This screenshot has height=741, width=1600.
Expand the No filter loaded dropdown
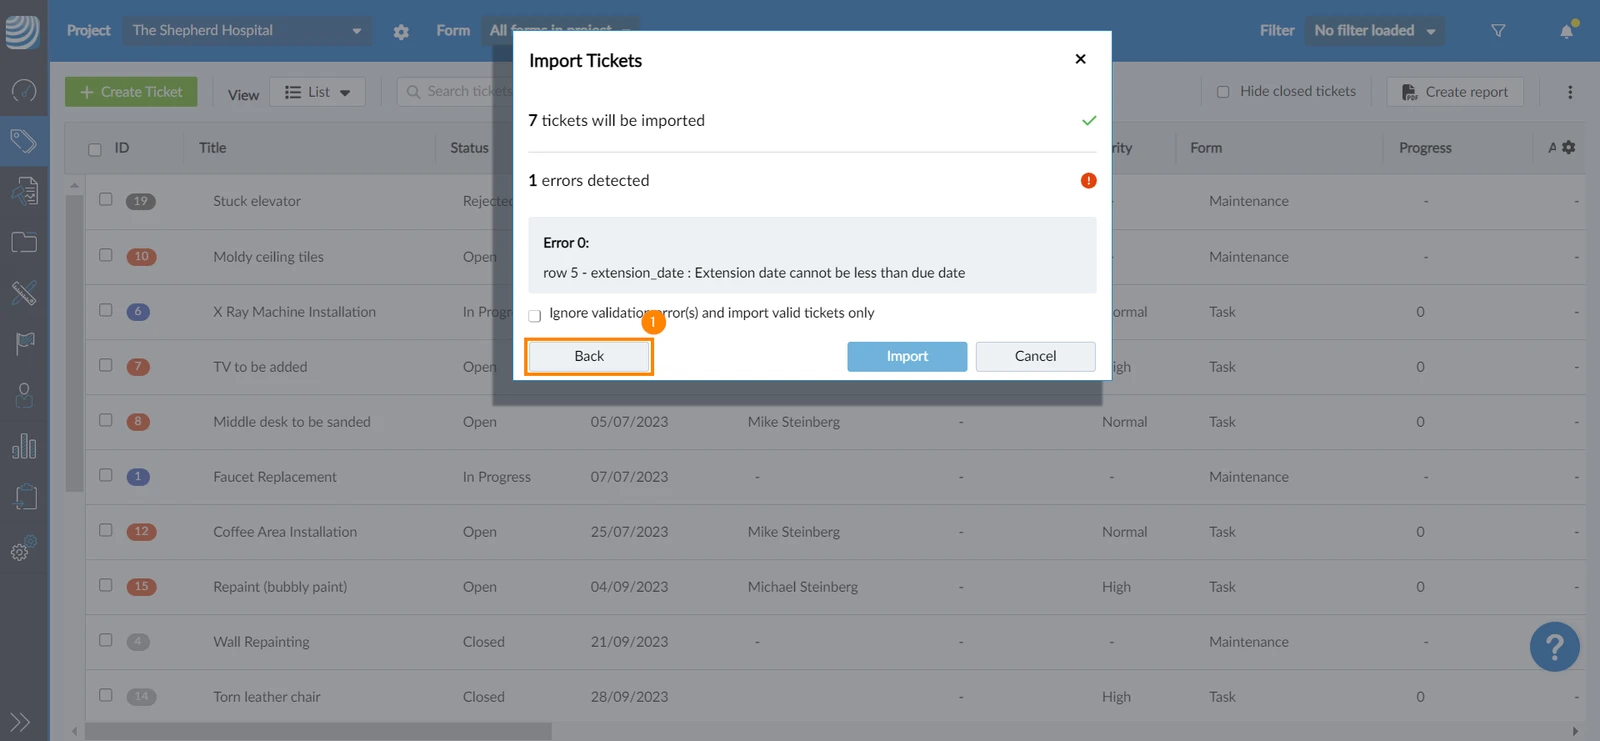pos(1375,31)
